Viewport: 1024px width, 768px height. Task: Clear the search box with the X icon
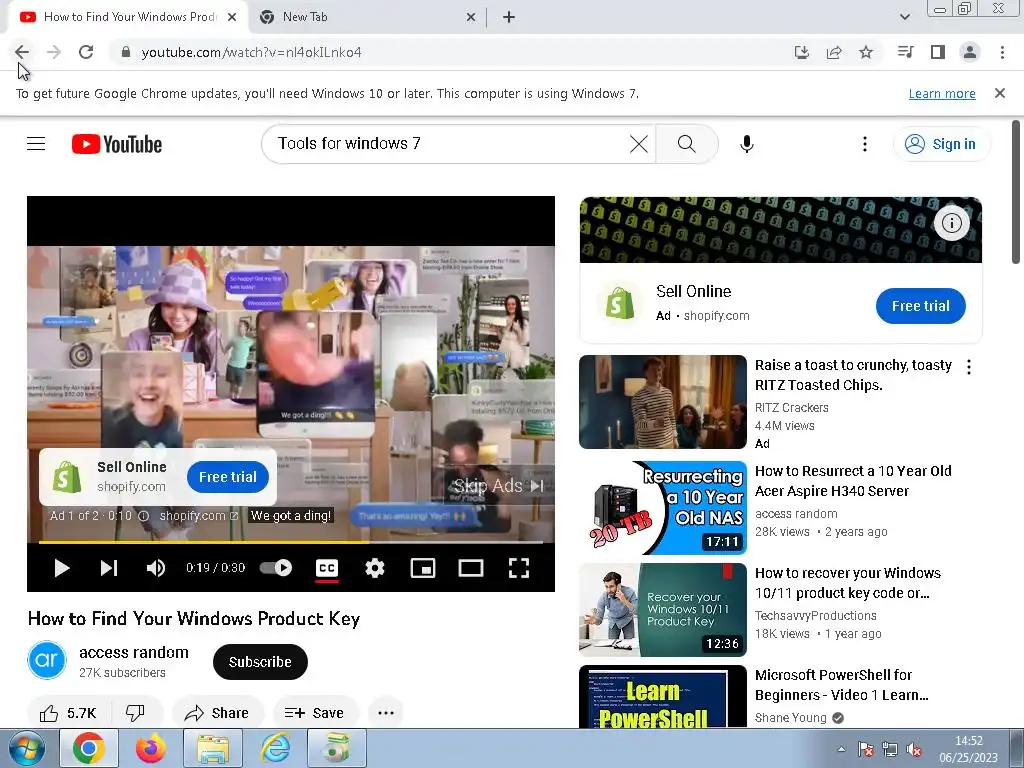pos(639,144)
